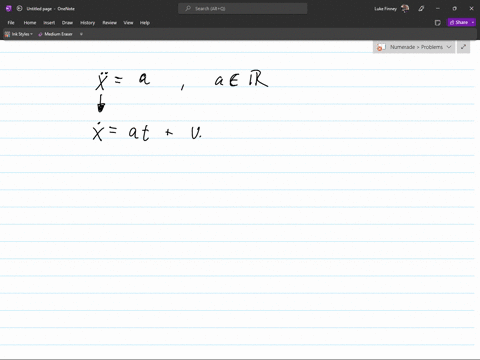Click the pen mode icon in title bar
Image resolution: width=480 pixels, height=360 pixels.
pos(421,9)
